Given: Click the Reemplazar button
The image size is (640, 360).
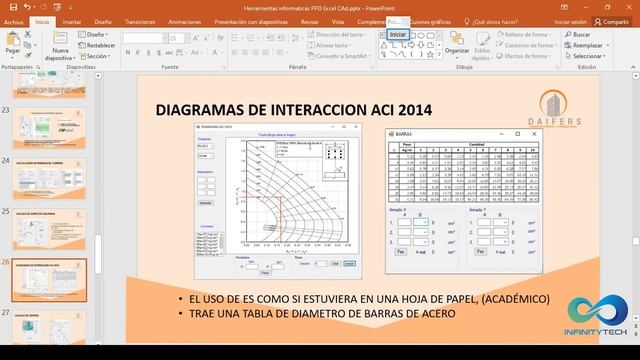Looking at the screenshot, I should pyautogui.click(x=587, y=45).
